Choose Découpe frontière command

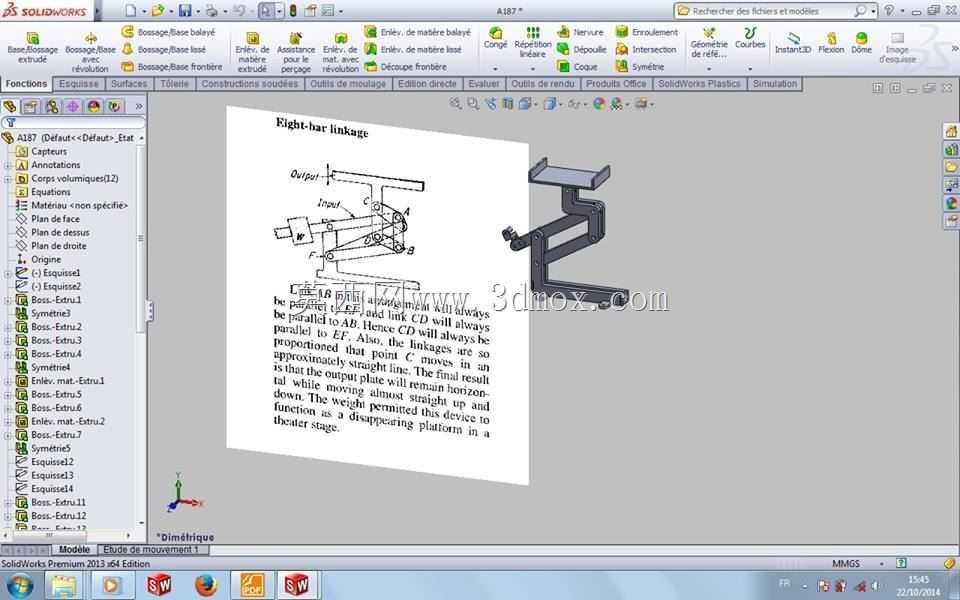coord(406,67)
